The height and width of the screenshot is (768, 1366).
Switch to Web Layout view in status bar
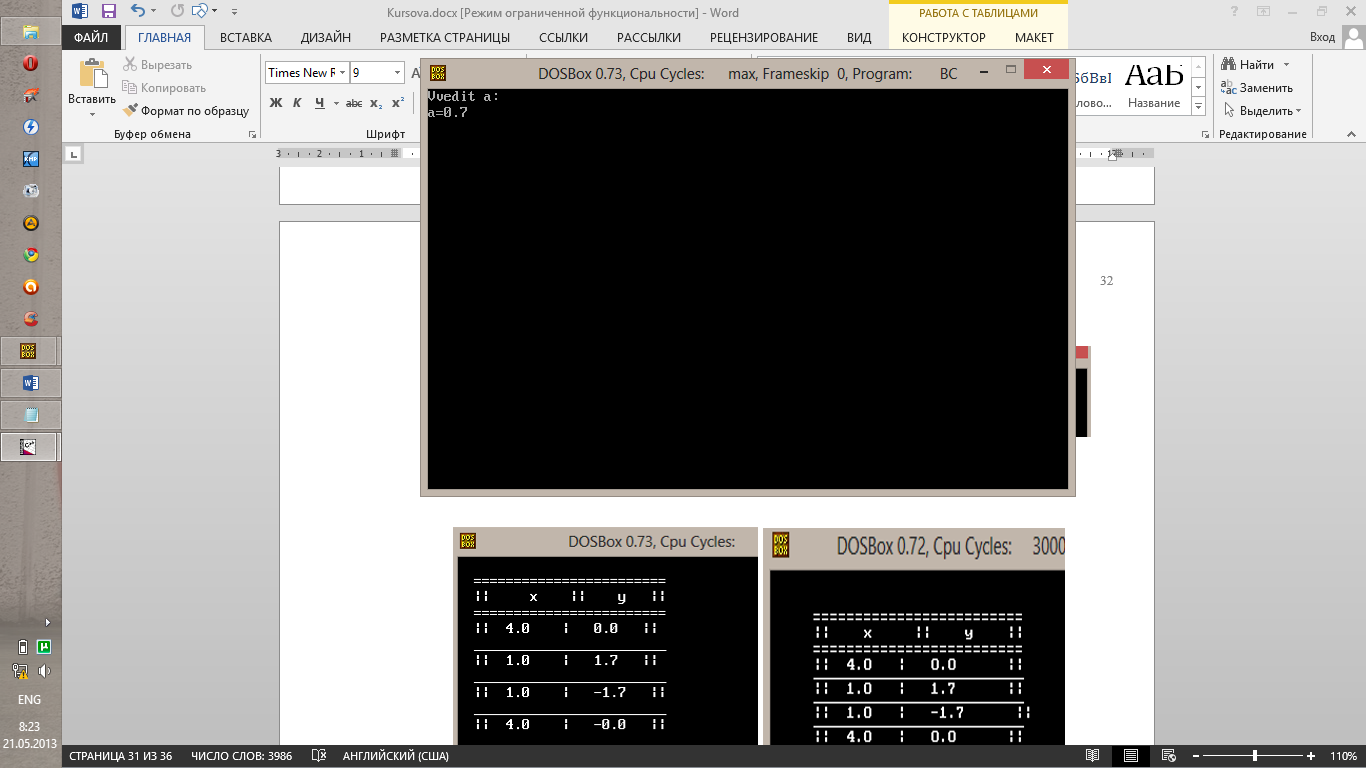coord(1168,756)
